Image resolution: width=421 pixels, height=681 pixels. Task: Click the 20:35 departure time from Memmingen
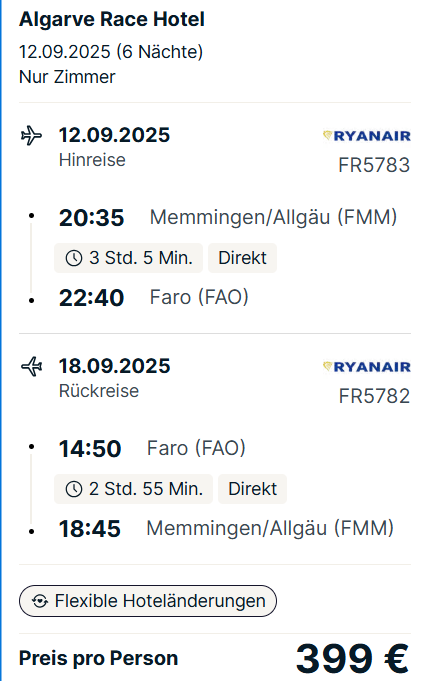click(92, 218)
